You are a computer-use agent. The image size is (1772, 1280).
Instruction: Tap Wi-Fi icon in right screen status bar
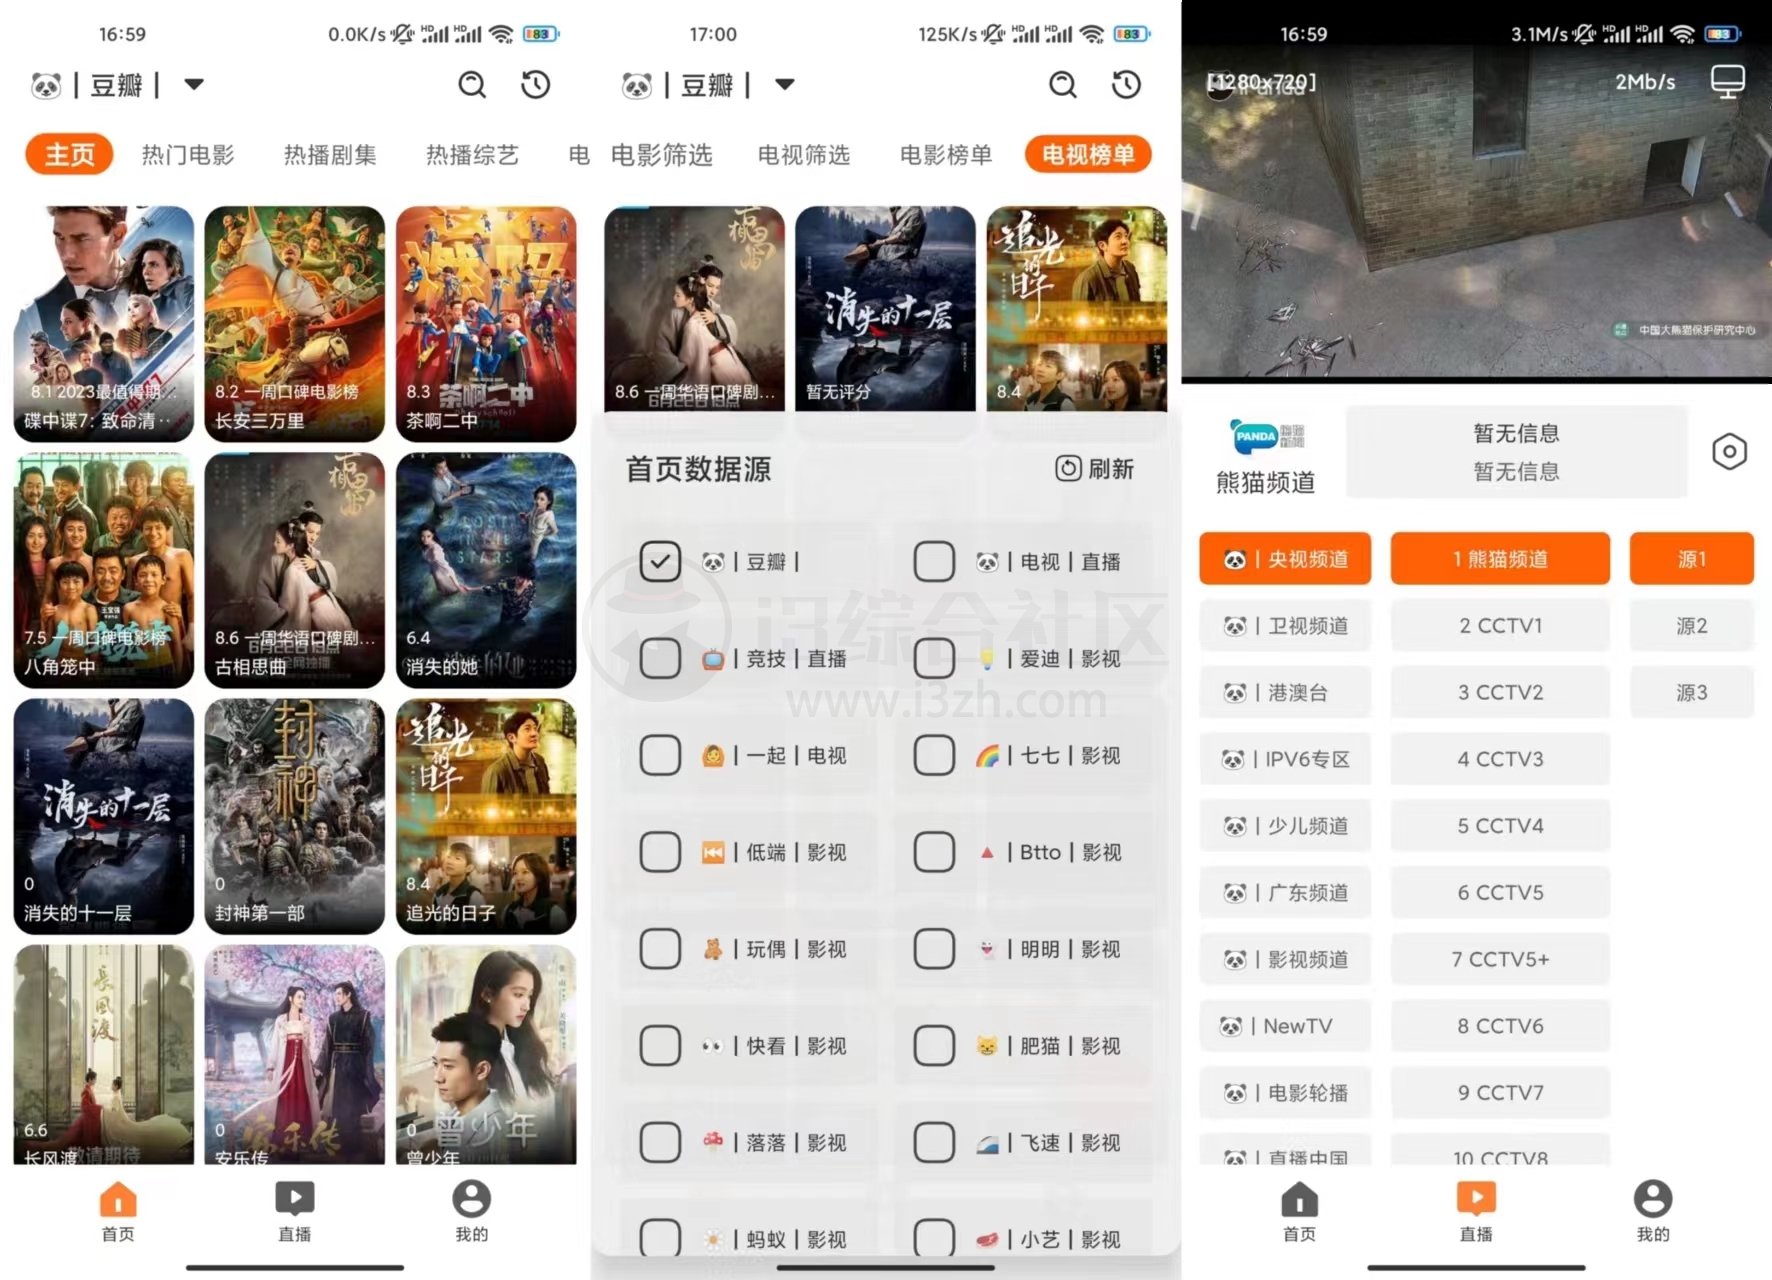pos(1683,34)
